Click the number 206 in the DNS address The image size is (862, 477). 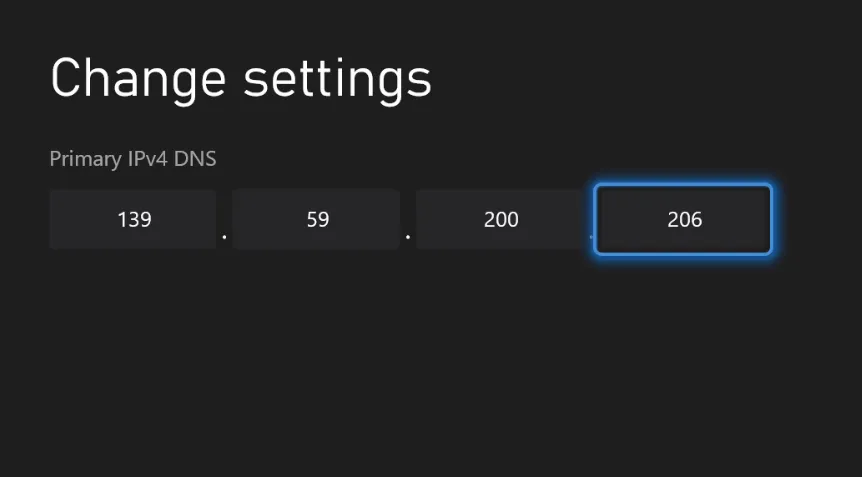pyautogui.click(x=685, y=219)
